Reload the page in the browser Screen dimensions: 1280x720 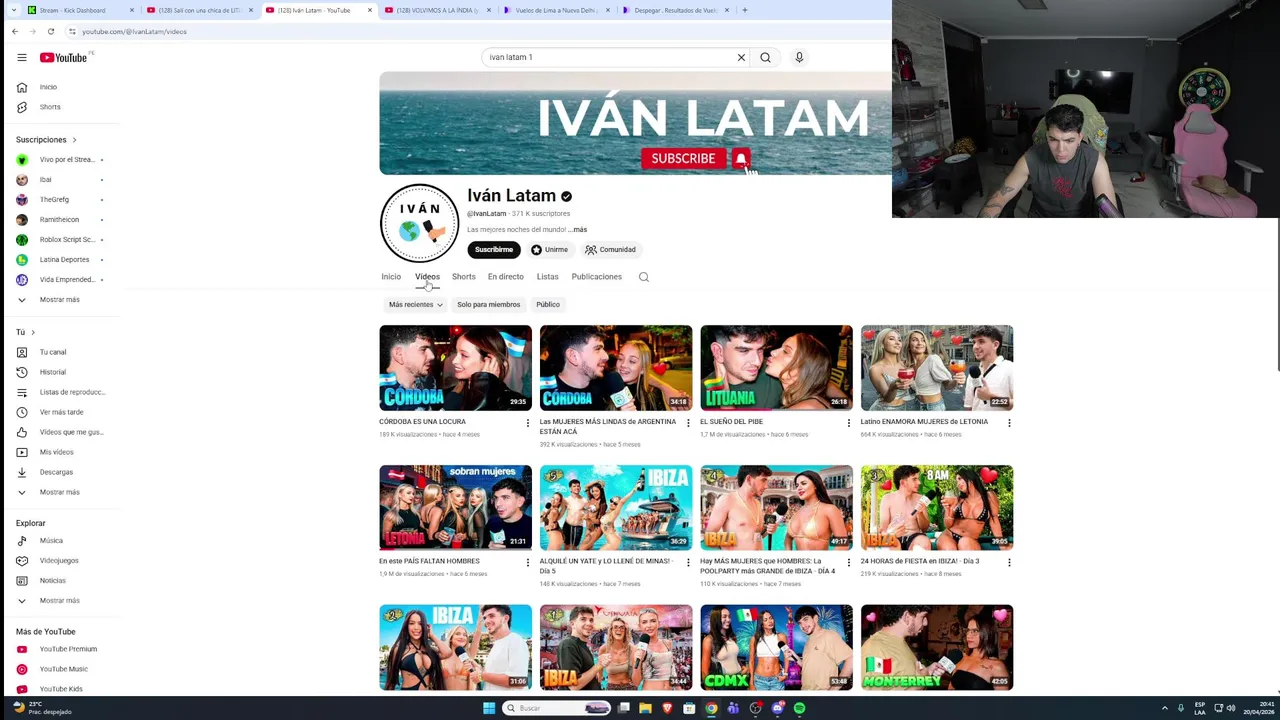51,31
